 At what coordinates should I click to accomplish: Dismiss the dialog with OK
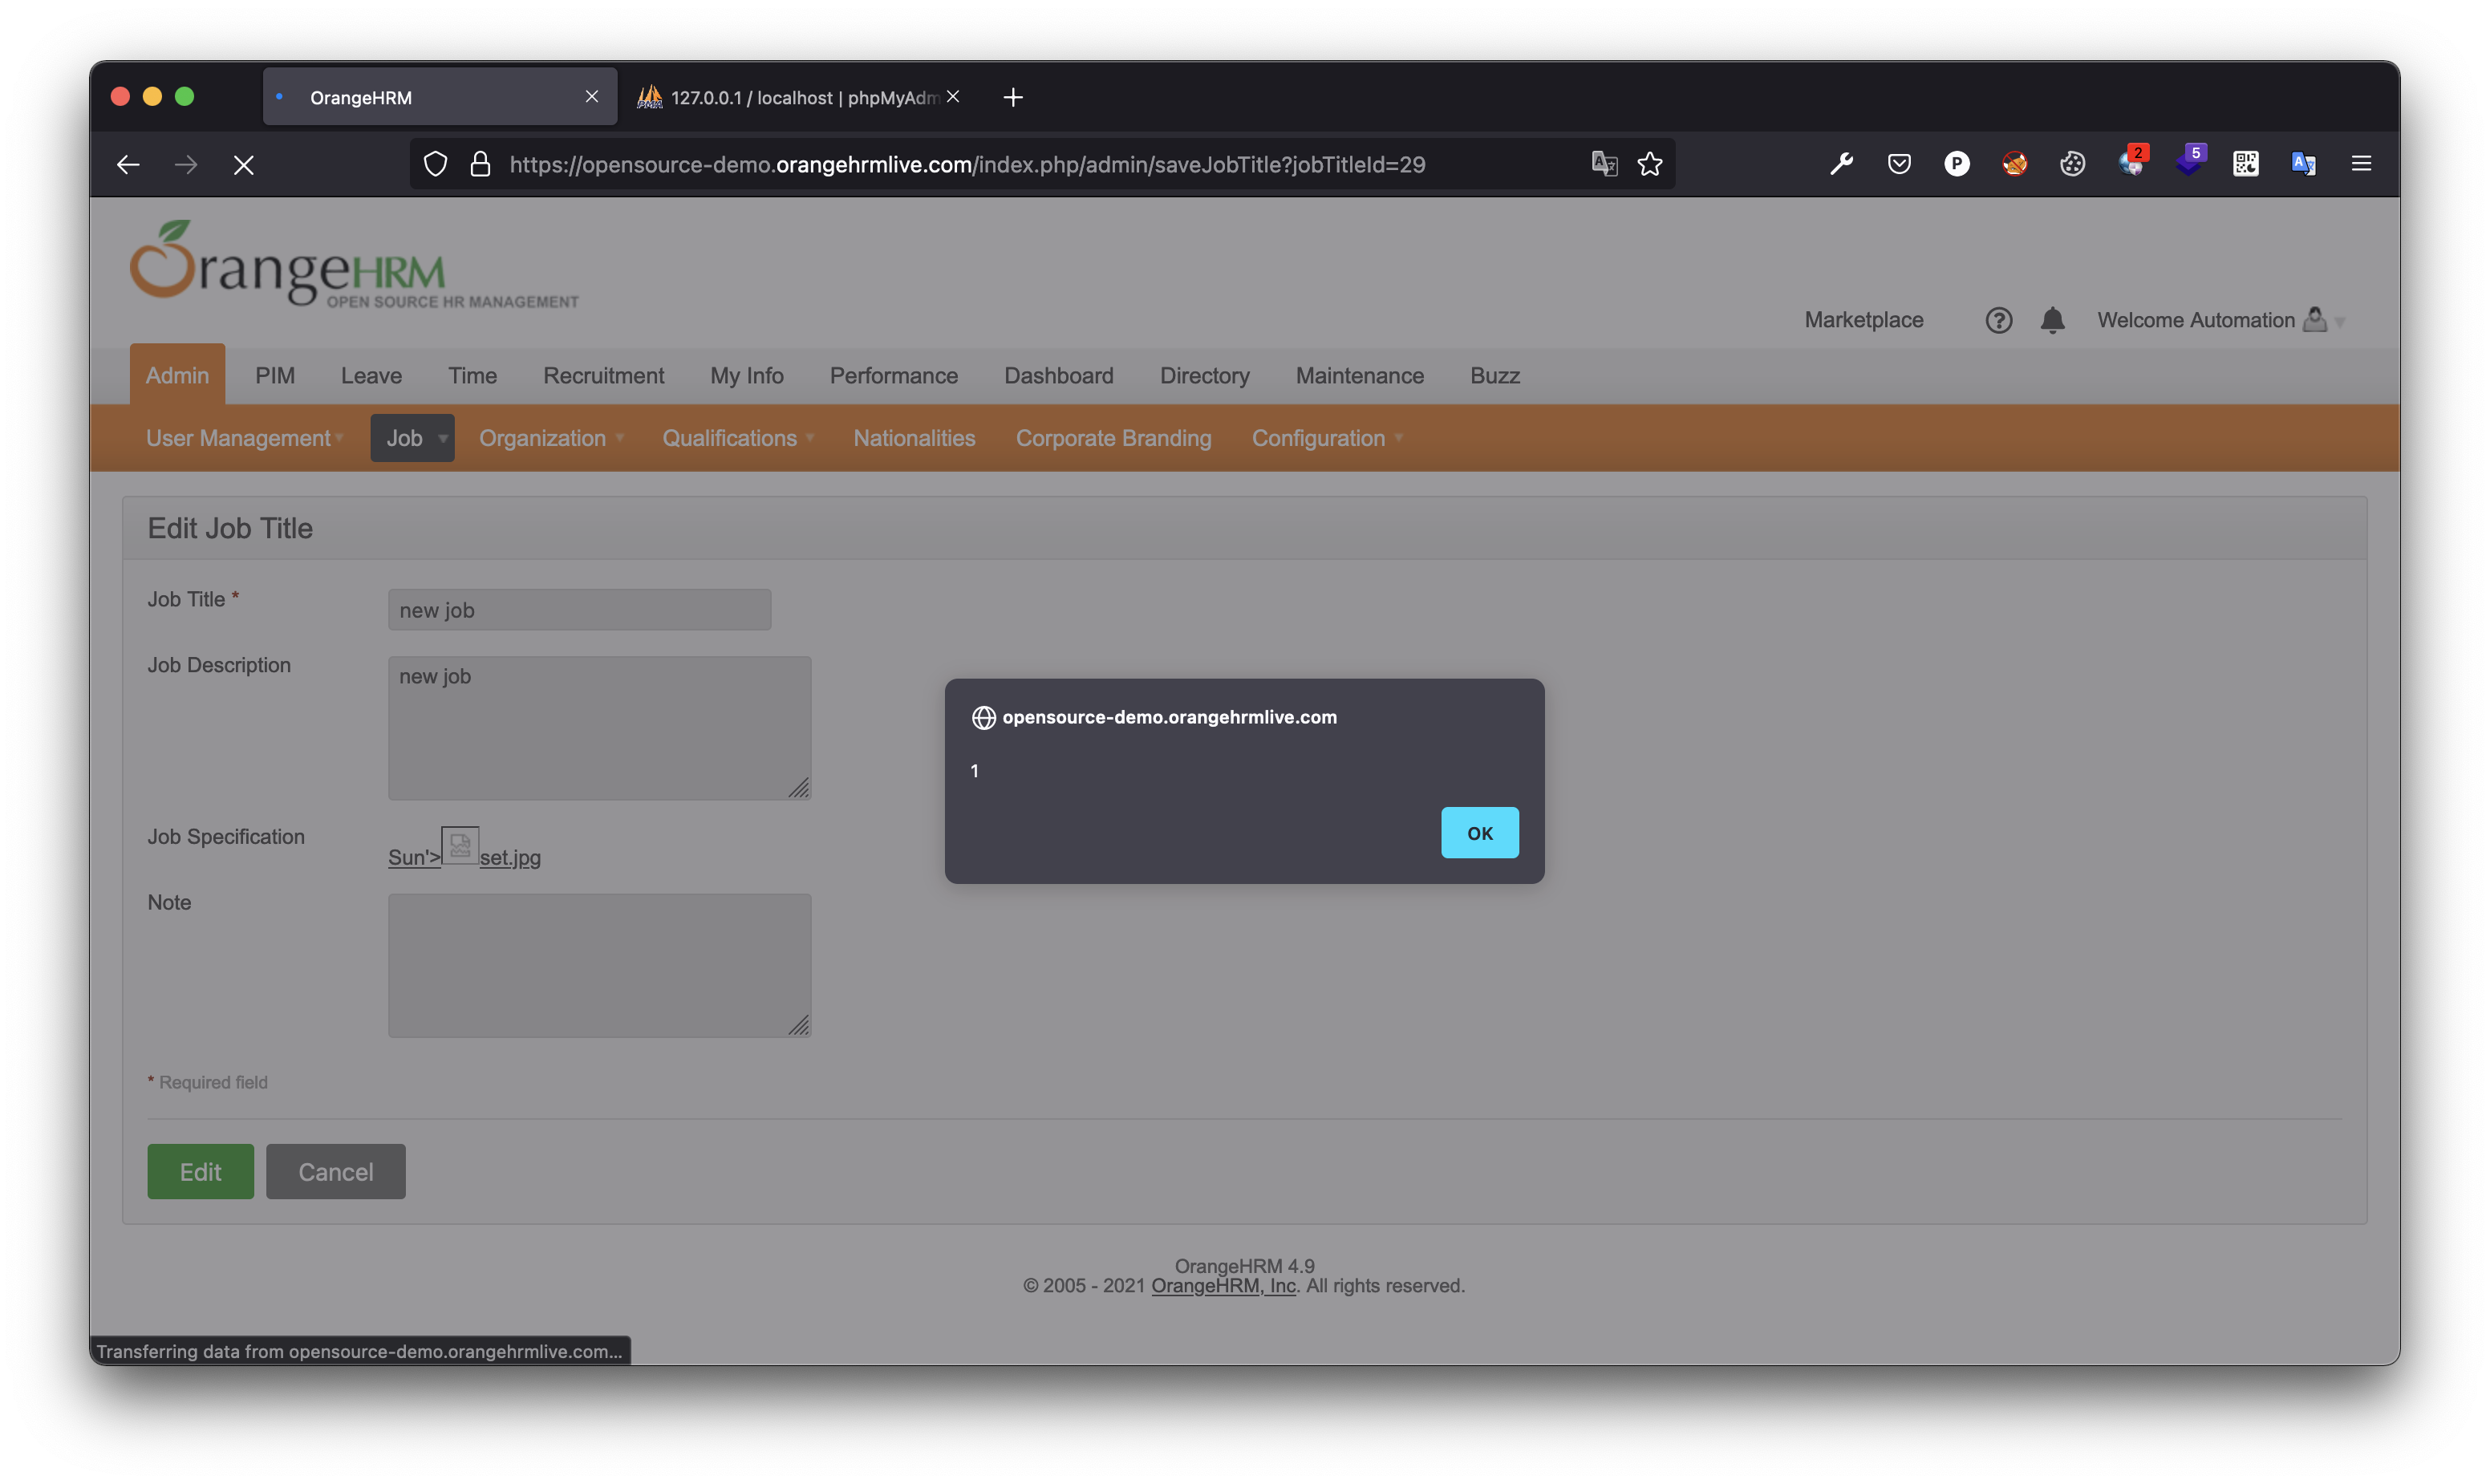pos(1480,832)
